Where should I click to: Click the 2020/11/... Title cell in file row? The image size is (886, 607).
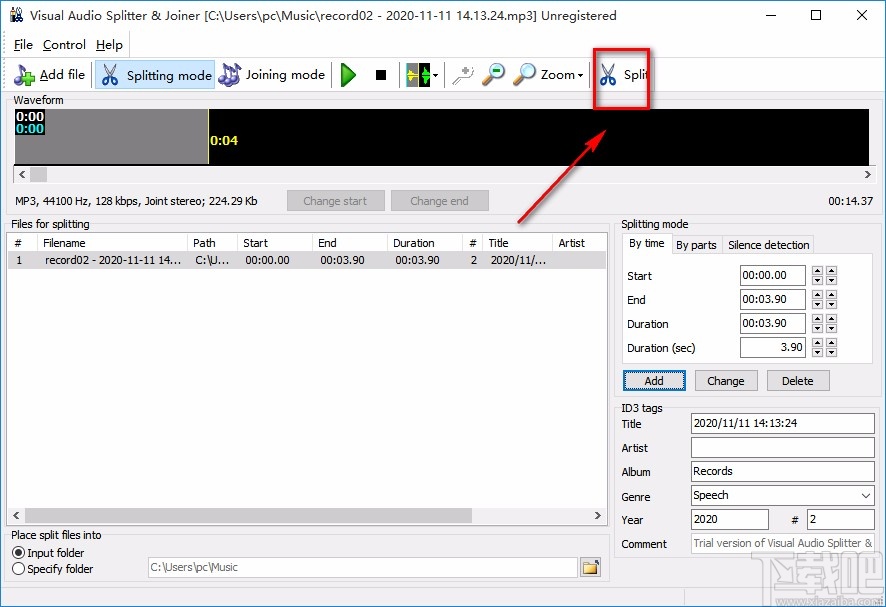click(x=518, y=260)
